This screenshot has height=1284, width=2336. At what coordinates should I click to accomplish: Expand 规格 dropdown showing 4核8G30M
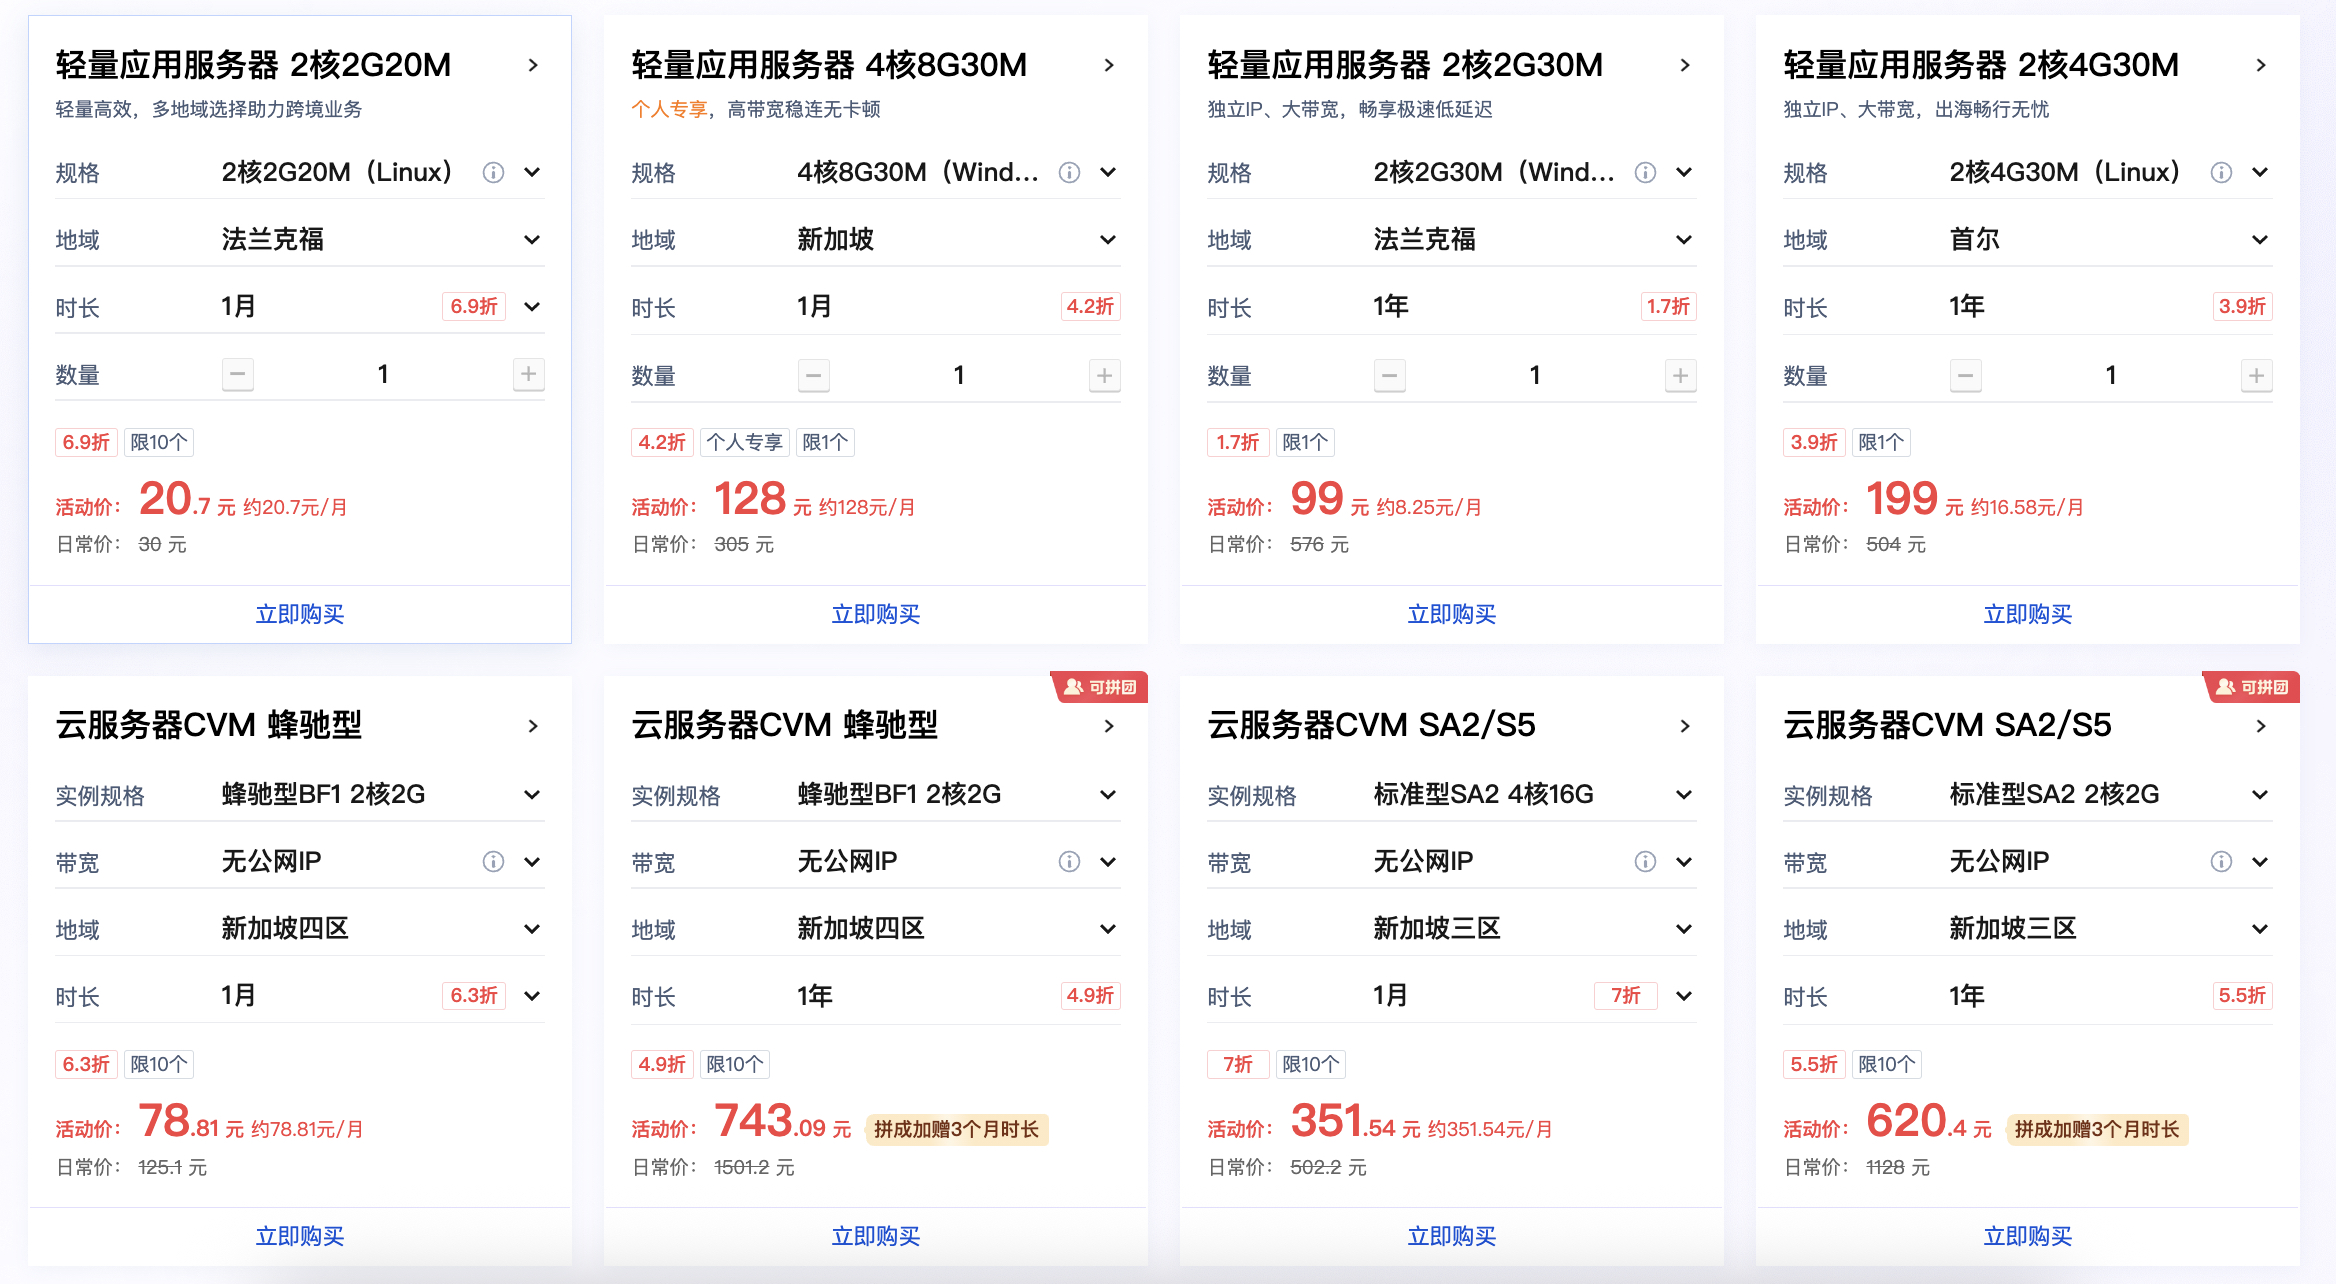click(1108, 172)
